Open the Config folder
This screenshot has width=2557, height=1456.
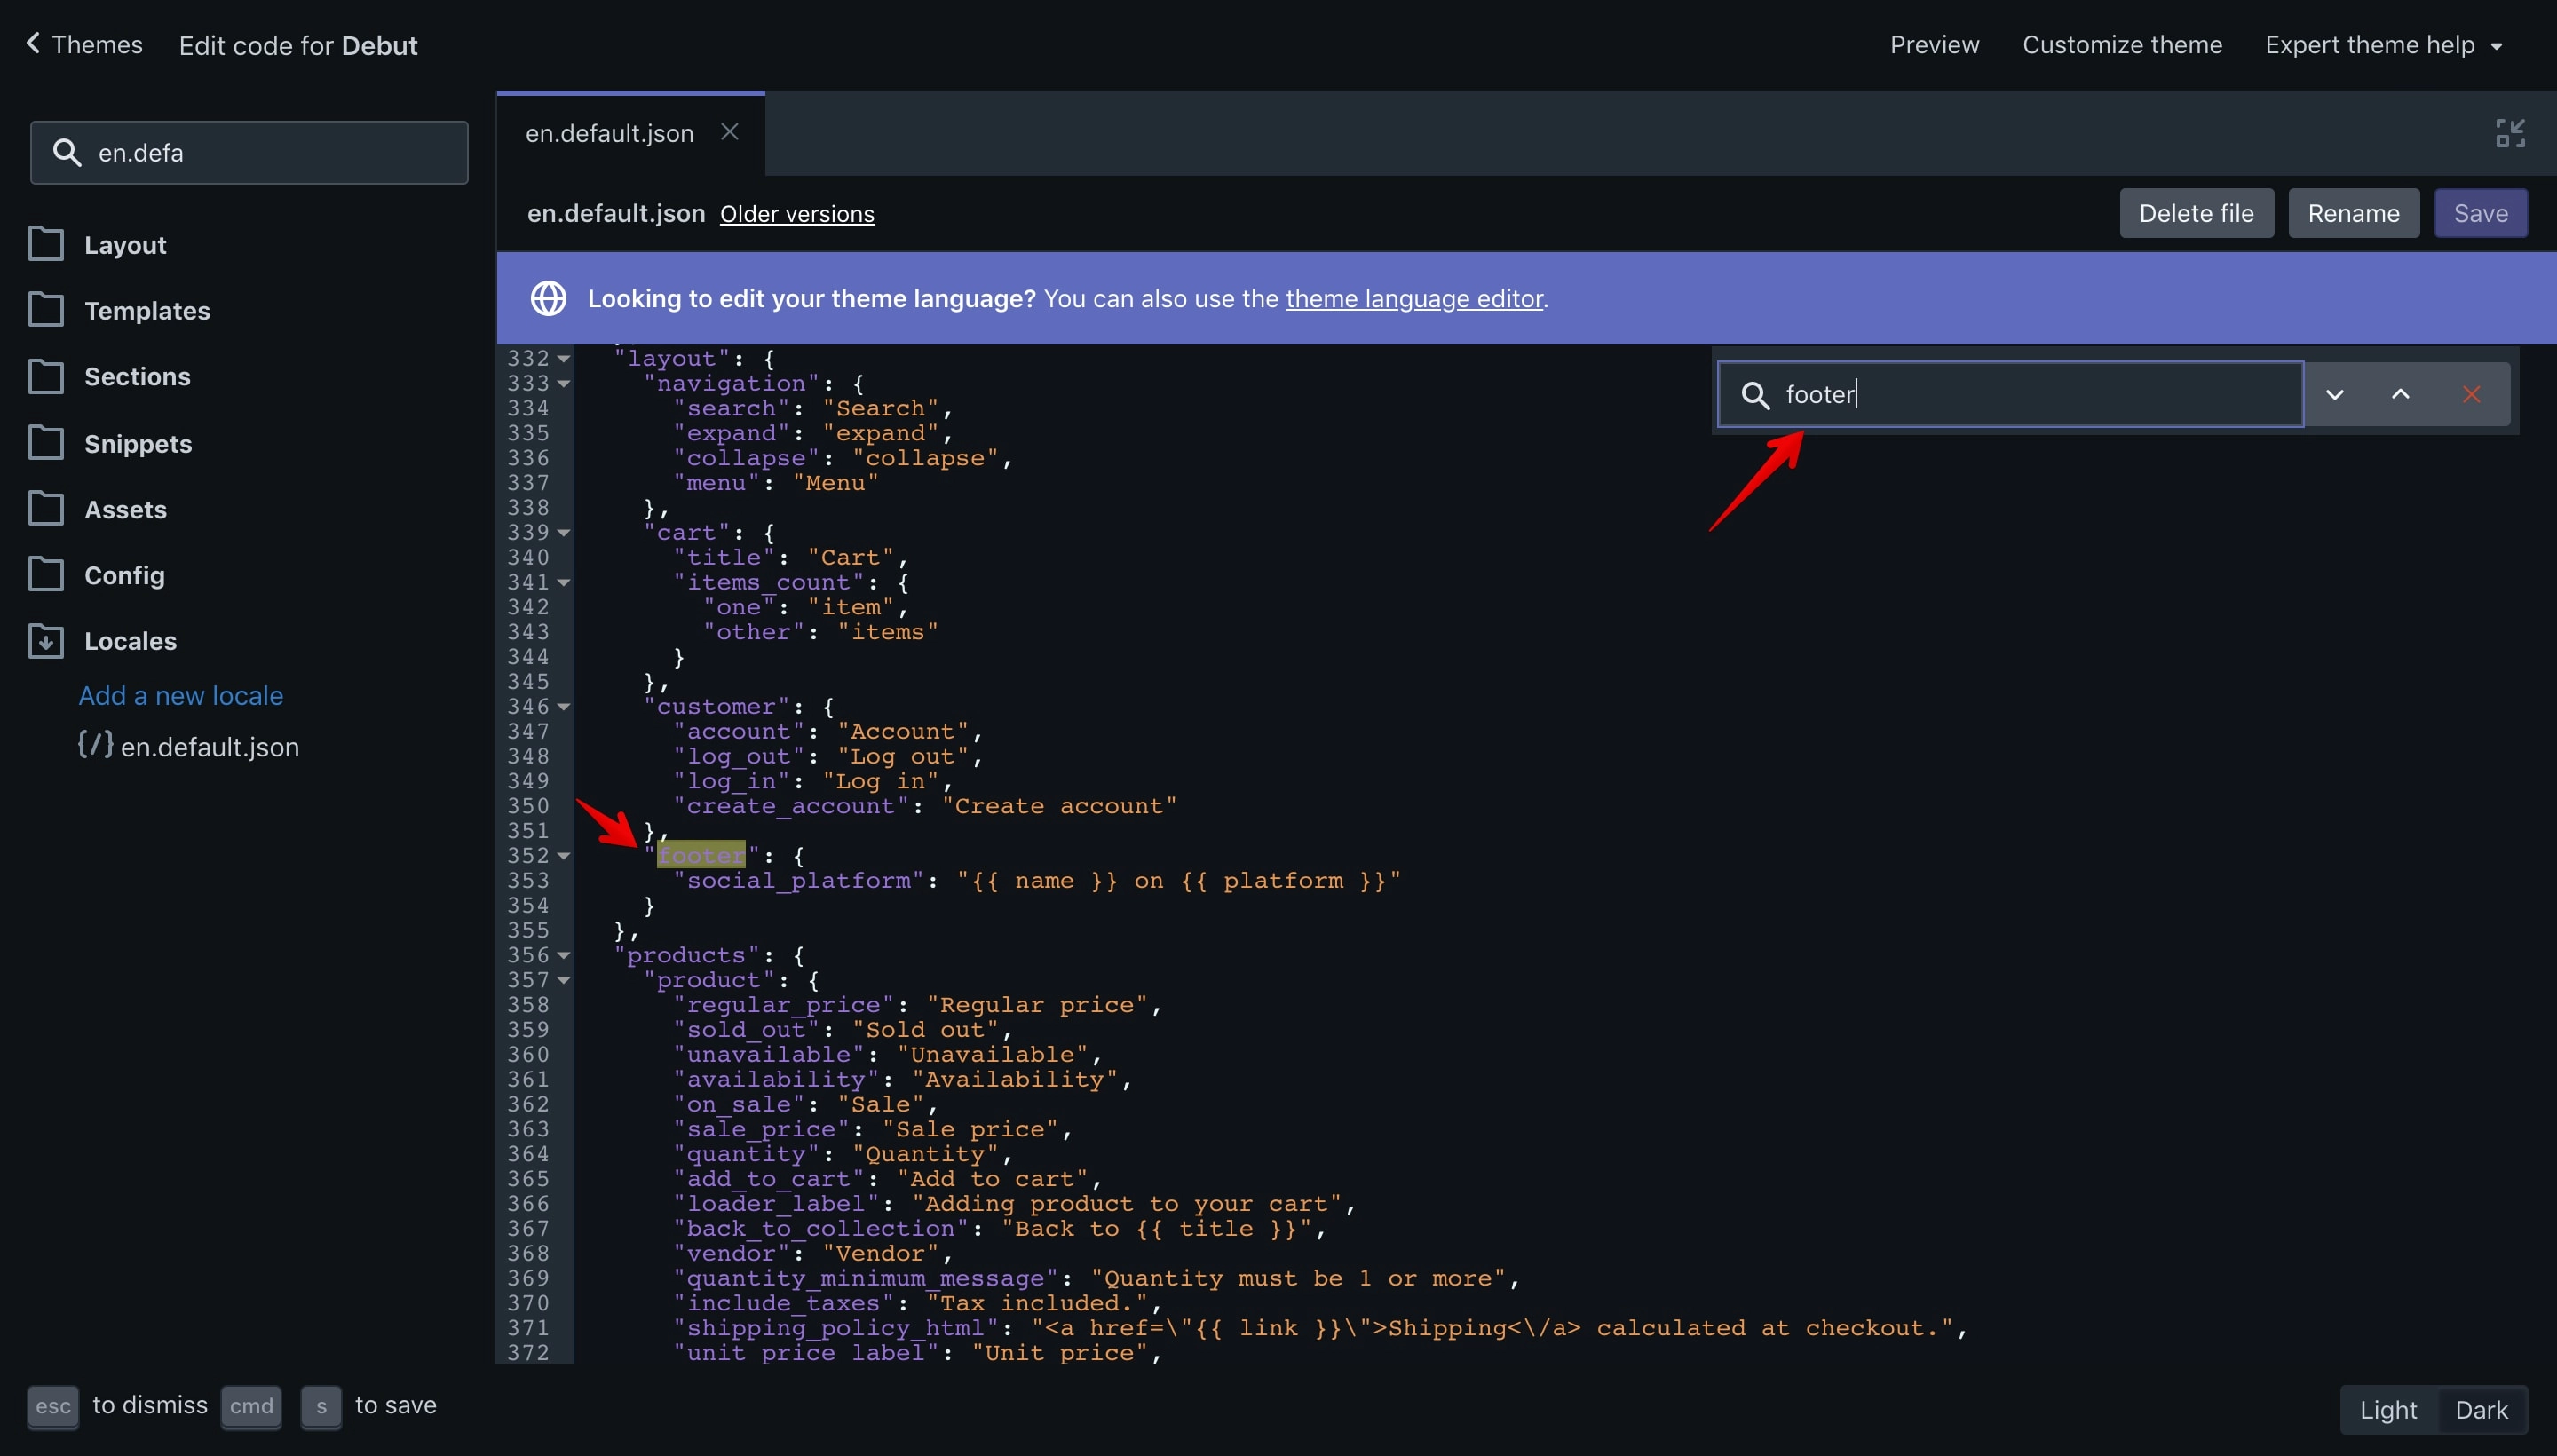click(x=124, y=576)
